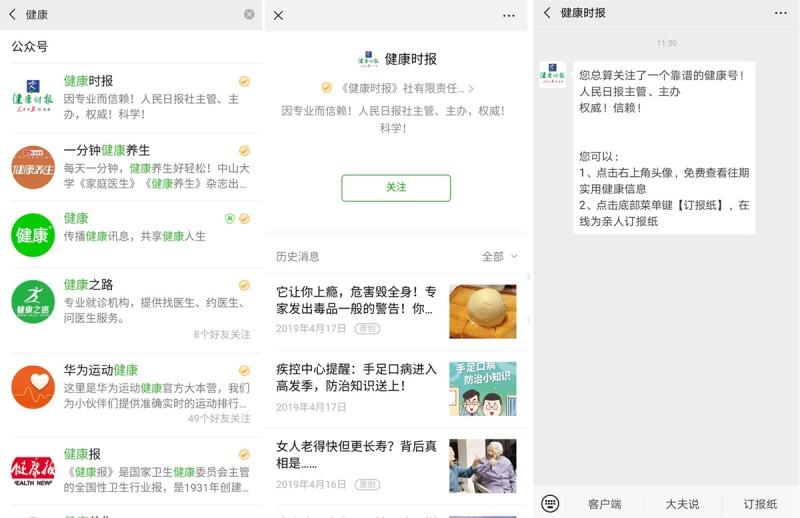Tap the verified badge beside 一分钟健康养生
The image size is (800, 518).
pos(244,151)
